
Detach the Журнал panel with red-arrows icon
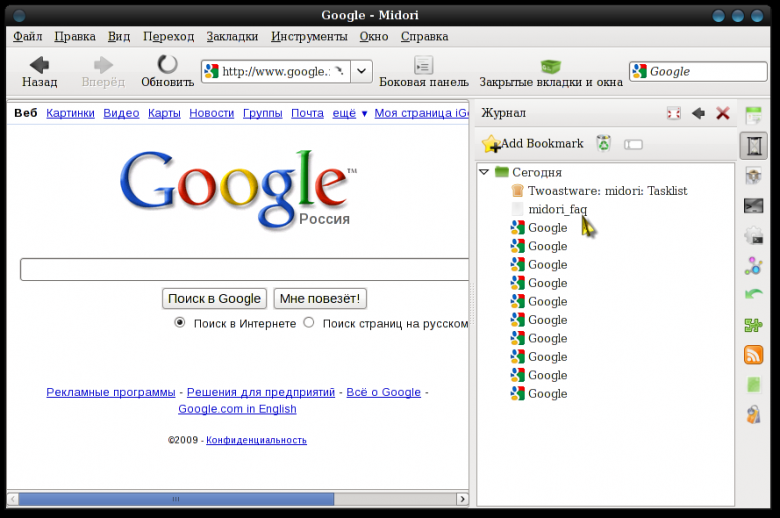[674, 113]
